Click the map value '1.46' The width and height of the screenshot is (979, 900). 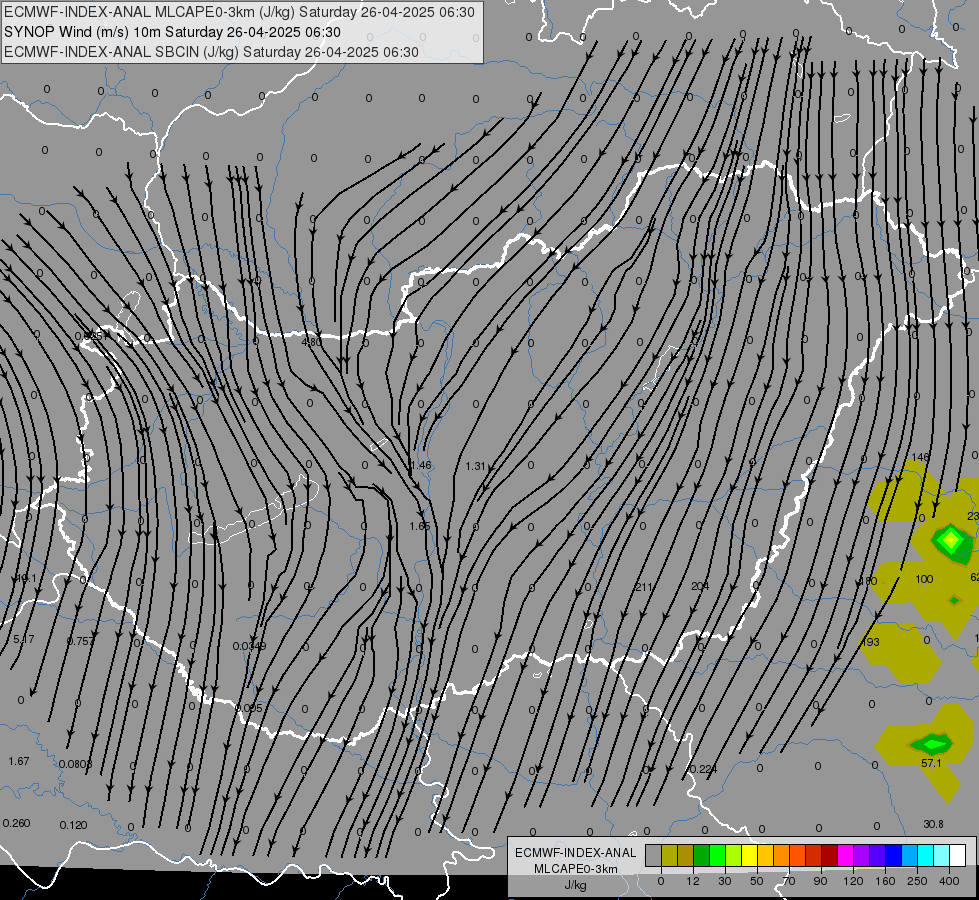point(421,465)
